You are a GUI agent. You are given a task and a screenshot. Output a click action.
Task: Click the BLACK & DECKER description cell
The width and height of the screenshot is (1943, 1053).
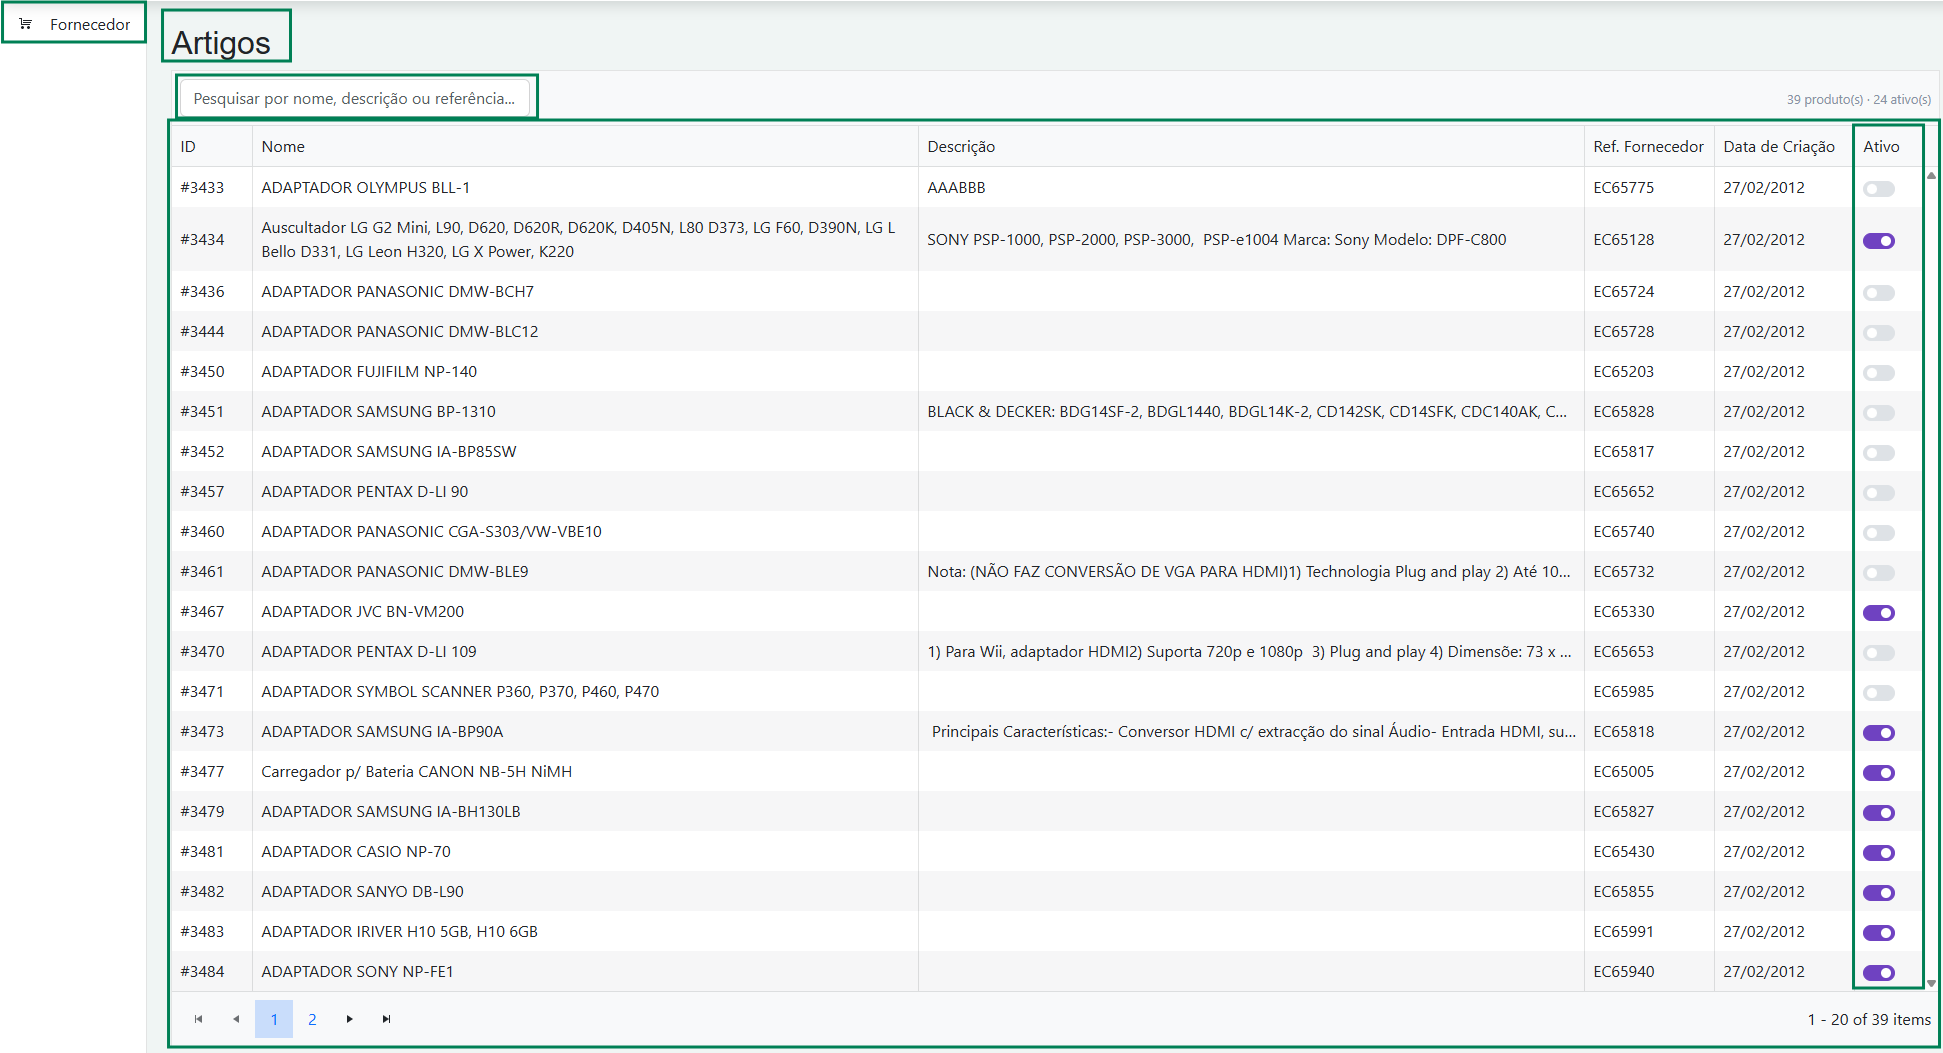(x=1251, y=411)
